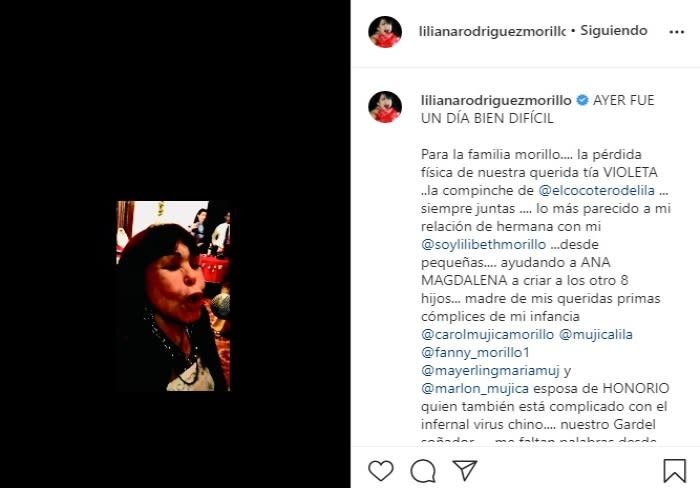Open comments with the speech bubble icon

(x=423, y=471)
